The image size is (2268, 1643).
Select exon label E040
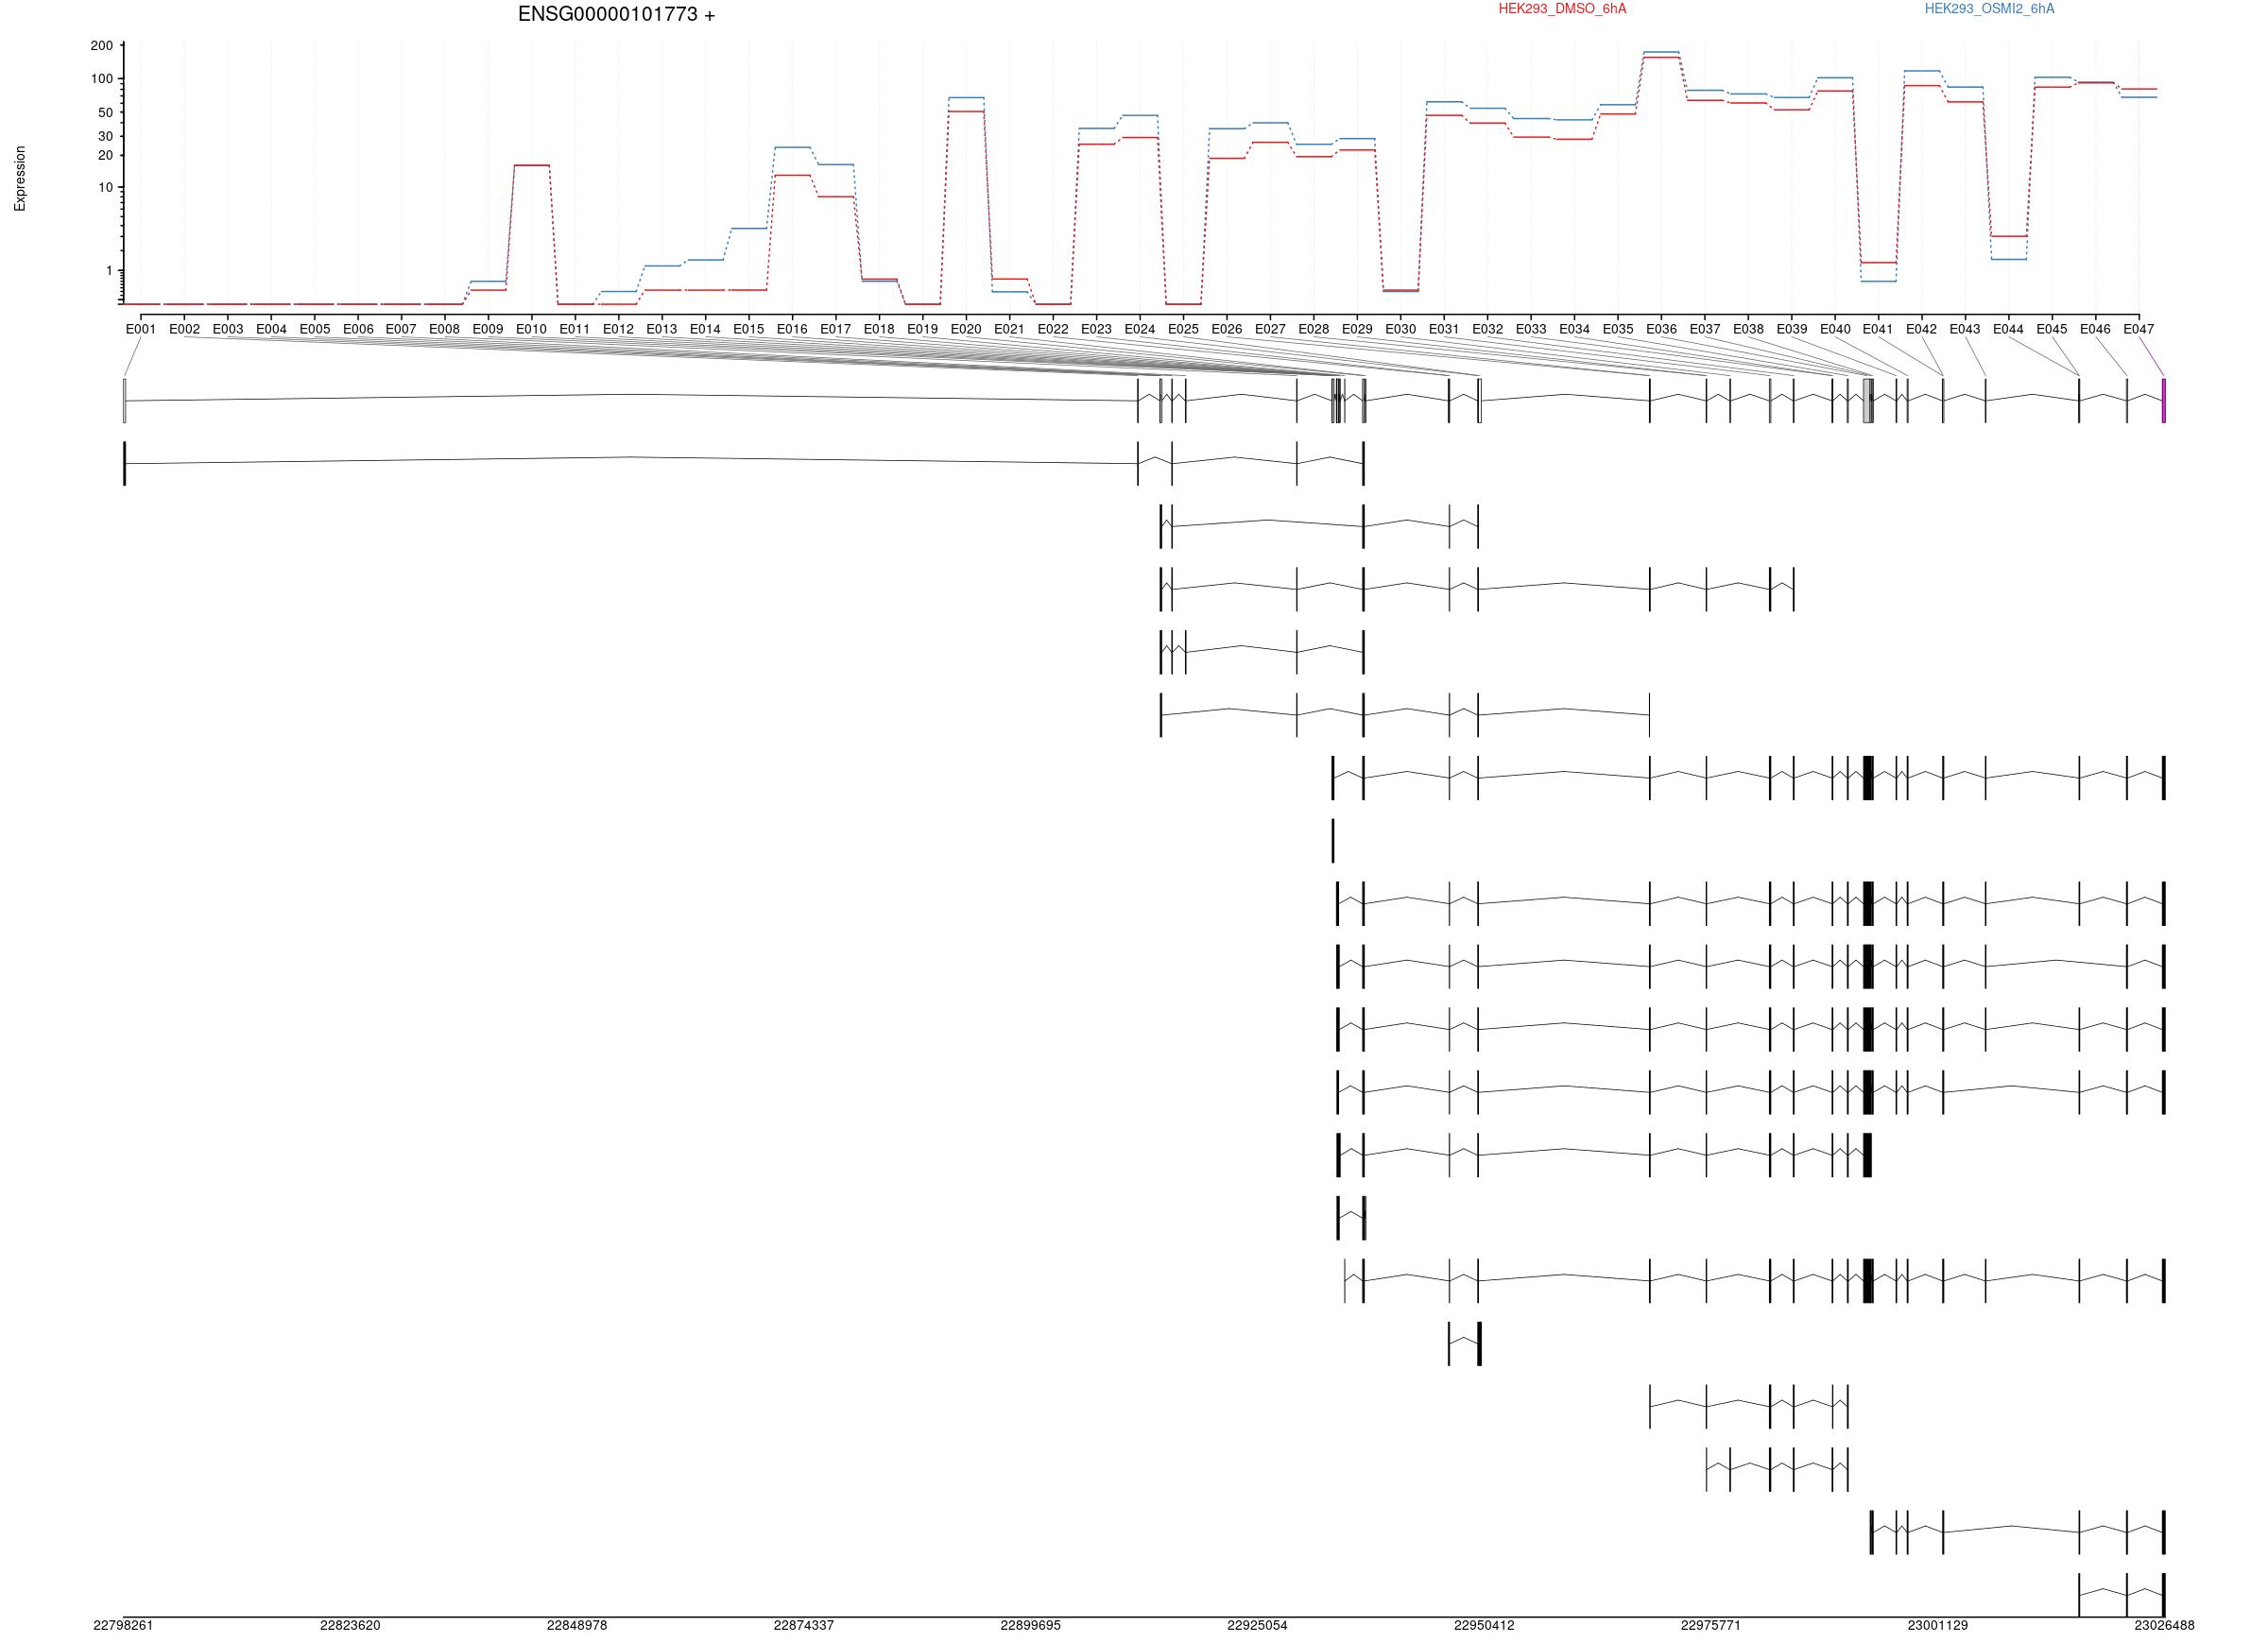[x=1835, y=329]
